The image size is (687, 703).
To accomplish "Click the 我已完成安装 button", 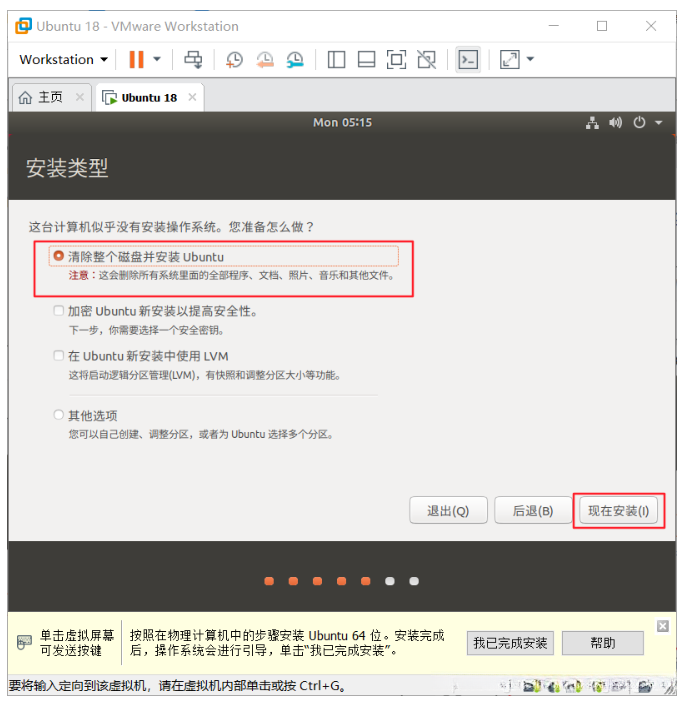I will pyautogui.click(x=510, y=643).
